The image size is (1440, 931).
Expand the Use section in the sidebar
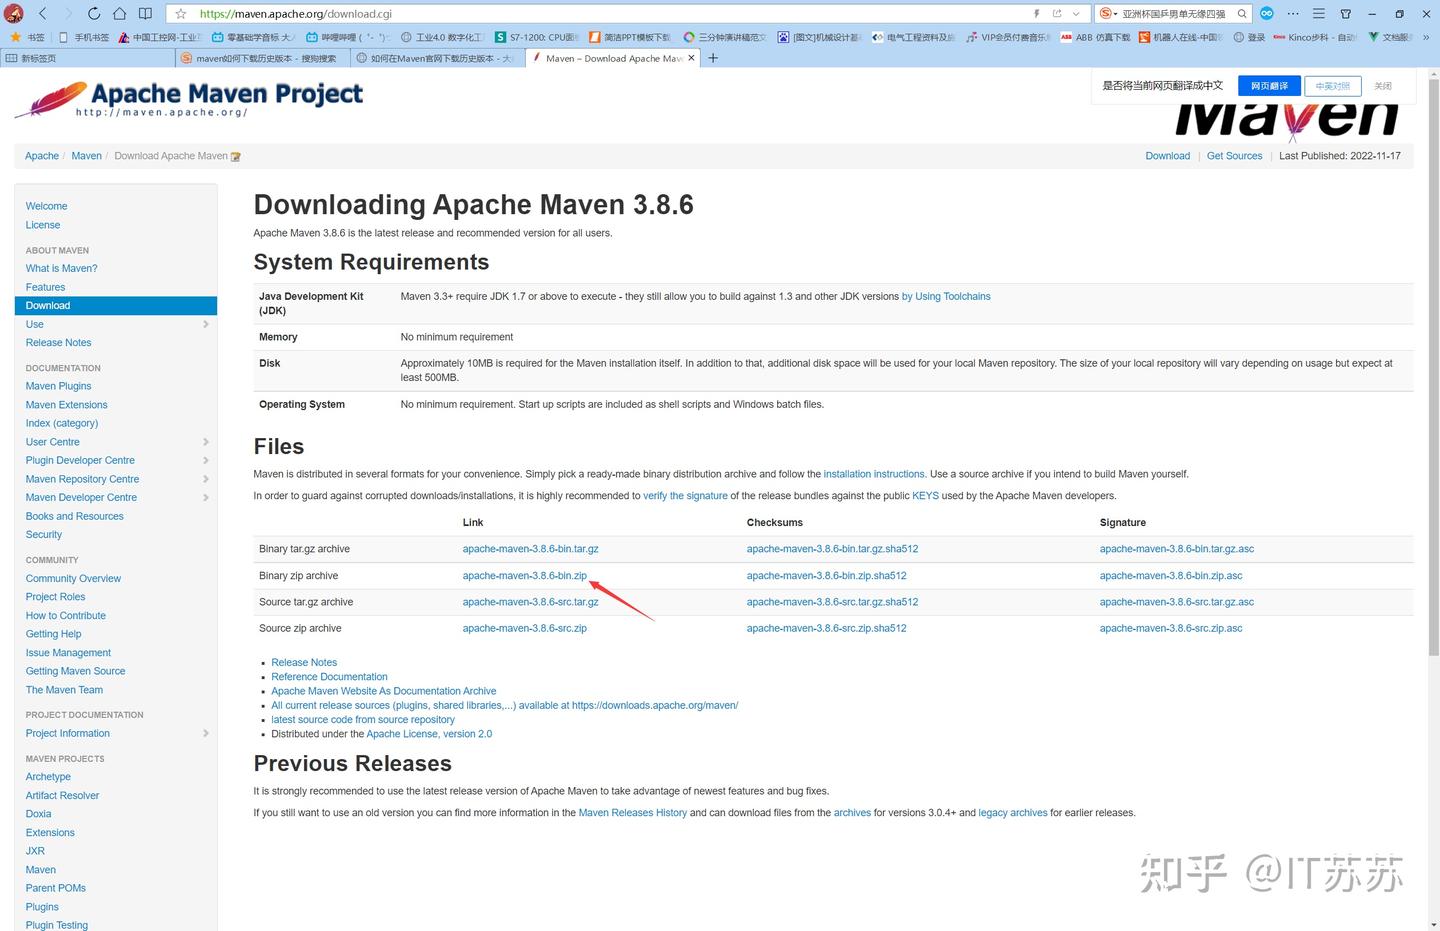click(x=206, y=324)
